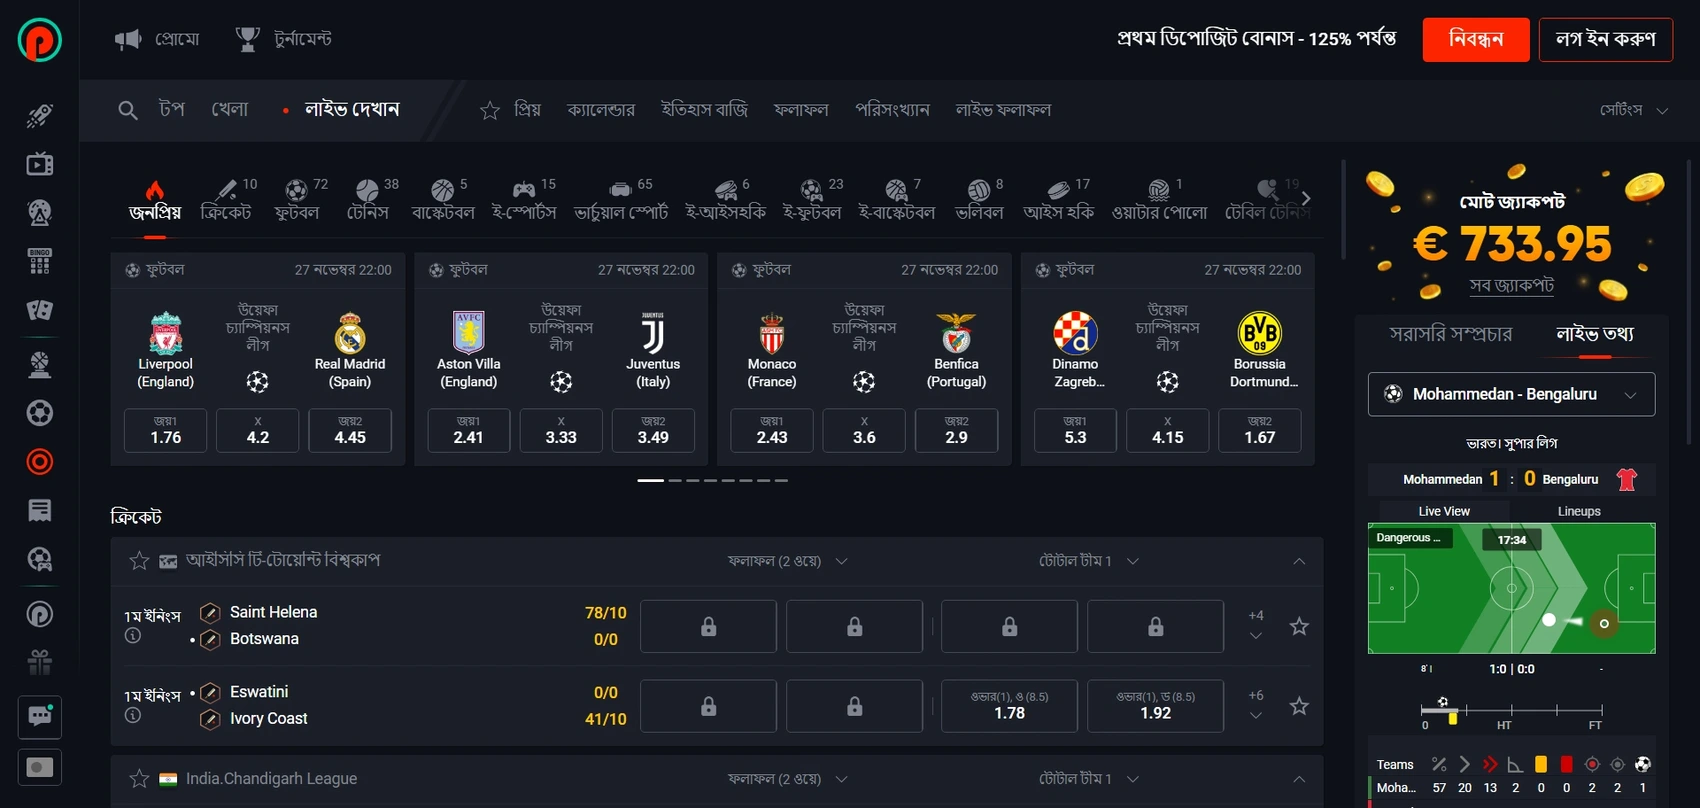1700x808 pixels.
Task: Collapse the India Chandigarh League section
Action: click(1299, 779)
